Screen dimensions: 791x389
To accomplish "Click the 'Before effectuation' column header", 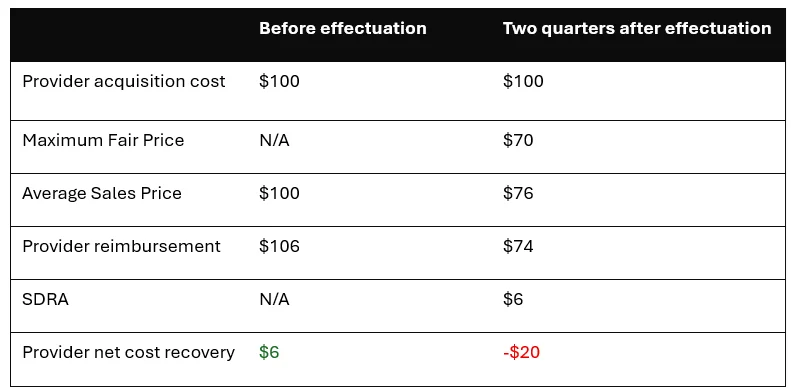I will 343,28.
